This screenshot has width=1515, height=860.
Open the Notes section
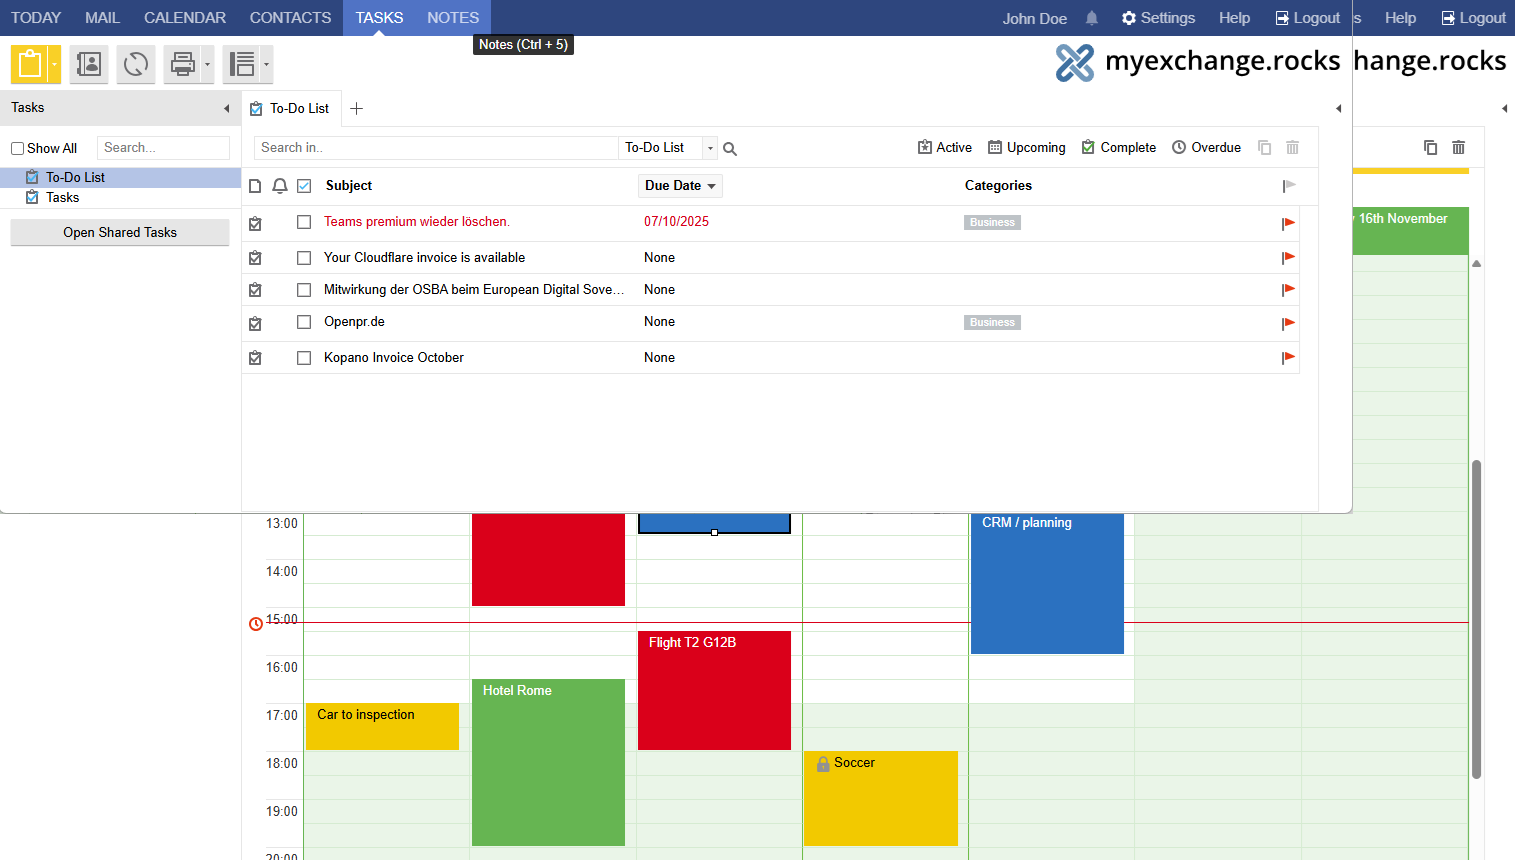point(453,18)
